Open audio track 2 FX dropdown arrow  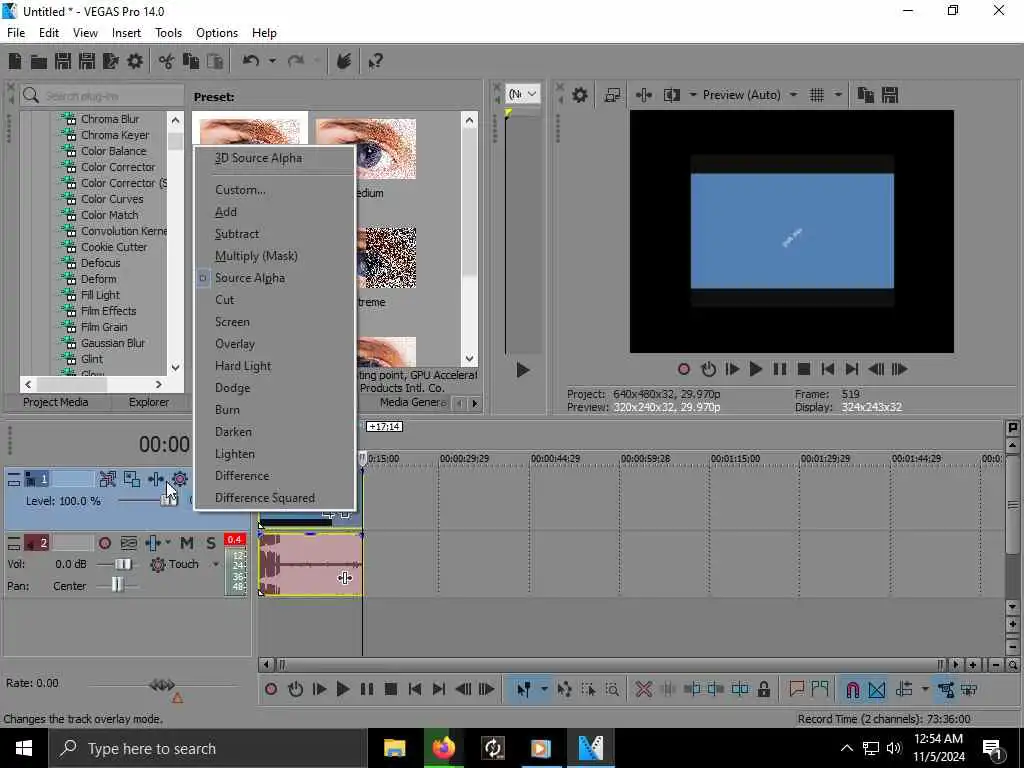click(x=168, y=543)
